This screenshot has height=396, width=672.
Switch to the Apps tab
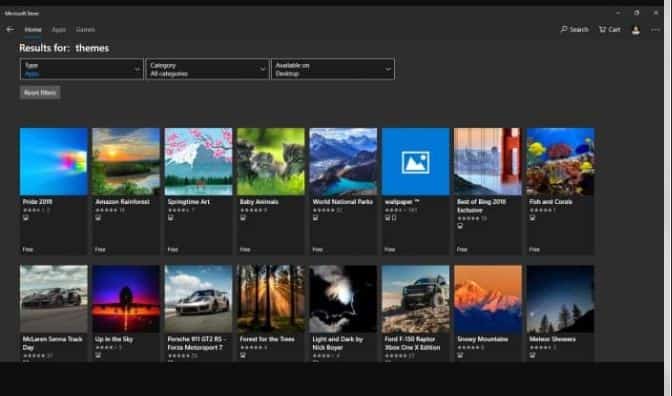(x=59, y=30)
